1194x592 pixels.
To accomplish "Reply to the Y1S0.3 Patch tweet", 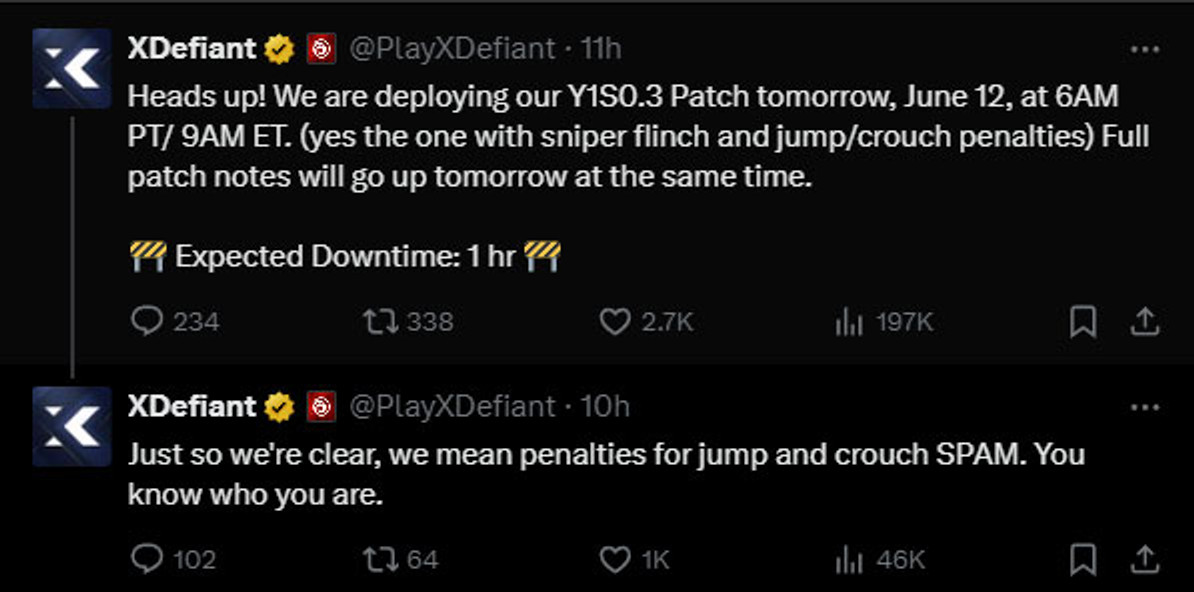I will (x=175, y=322).
